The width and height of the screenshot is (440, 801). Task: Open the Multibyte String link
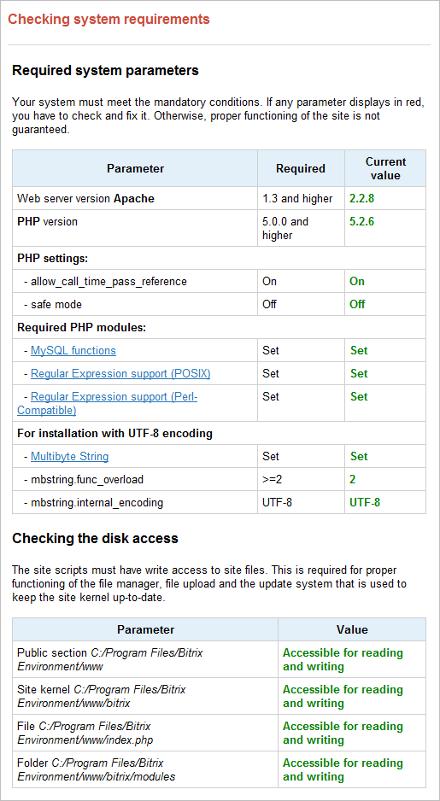pyautogui.click(x=70, y=456)
